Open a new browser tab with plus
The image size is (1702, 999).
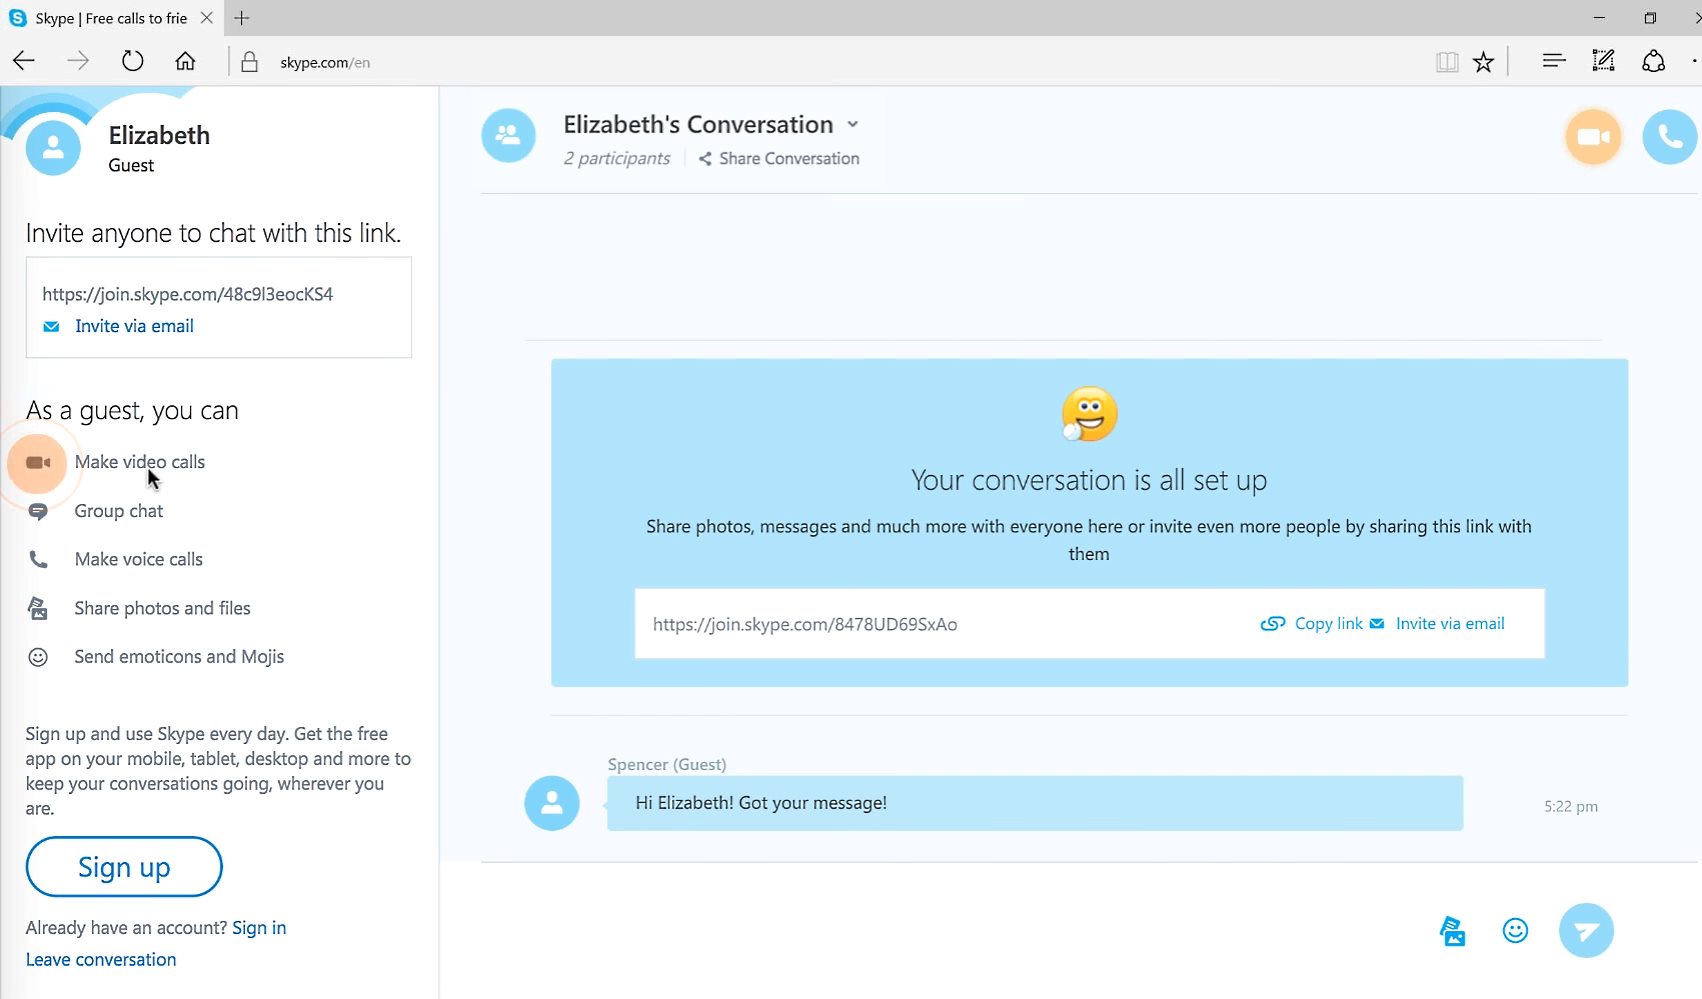(242, 18)
